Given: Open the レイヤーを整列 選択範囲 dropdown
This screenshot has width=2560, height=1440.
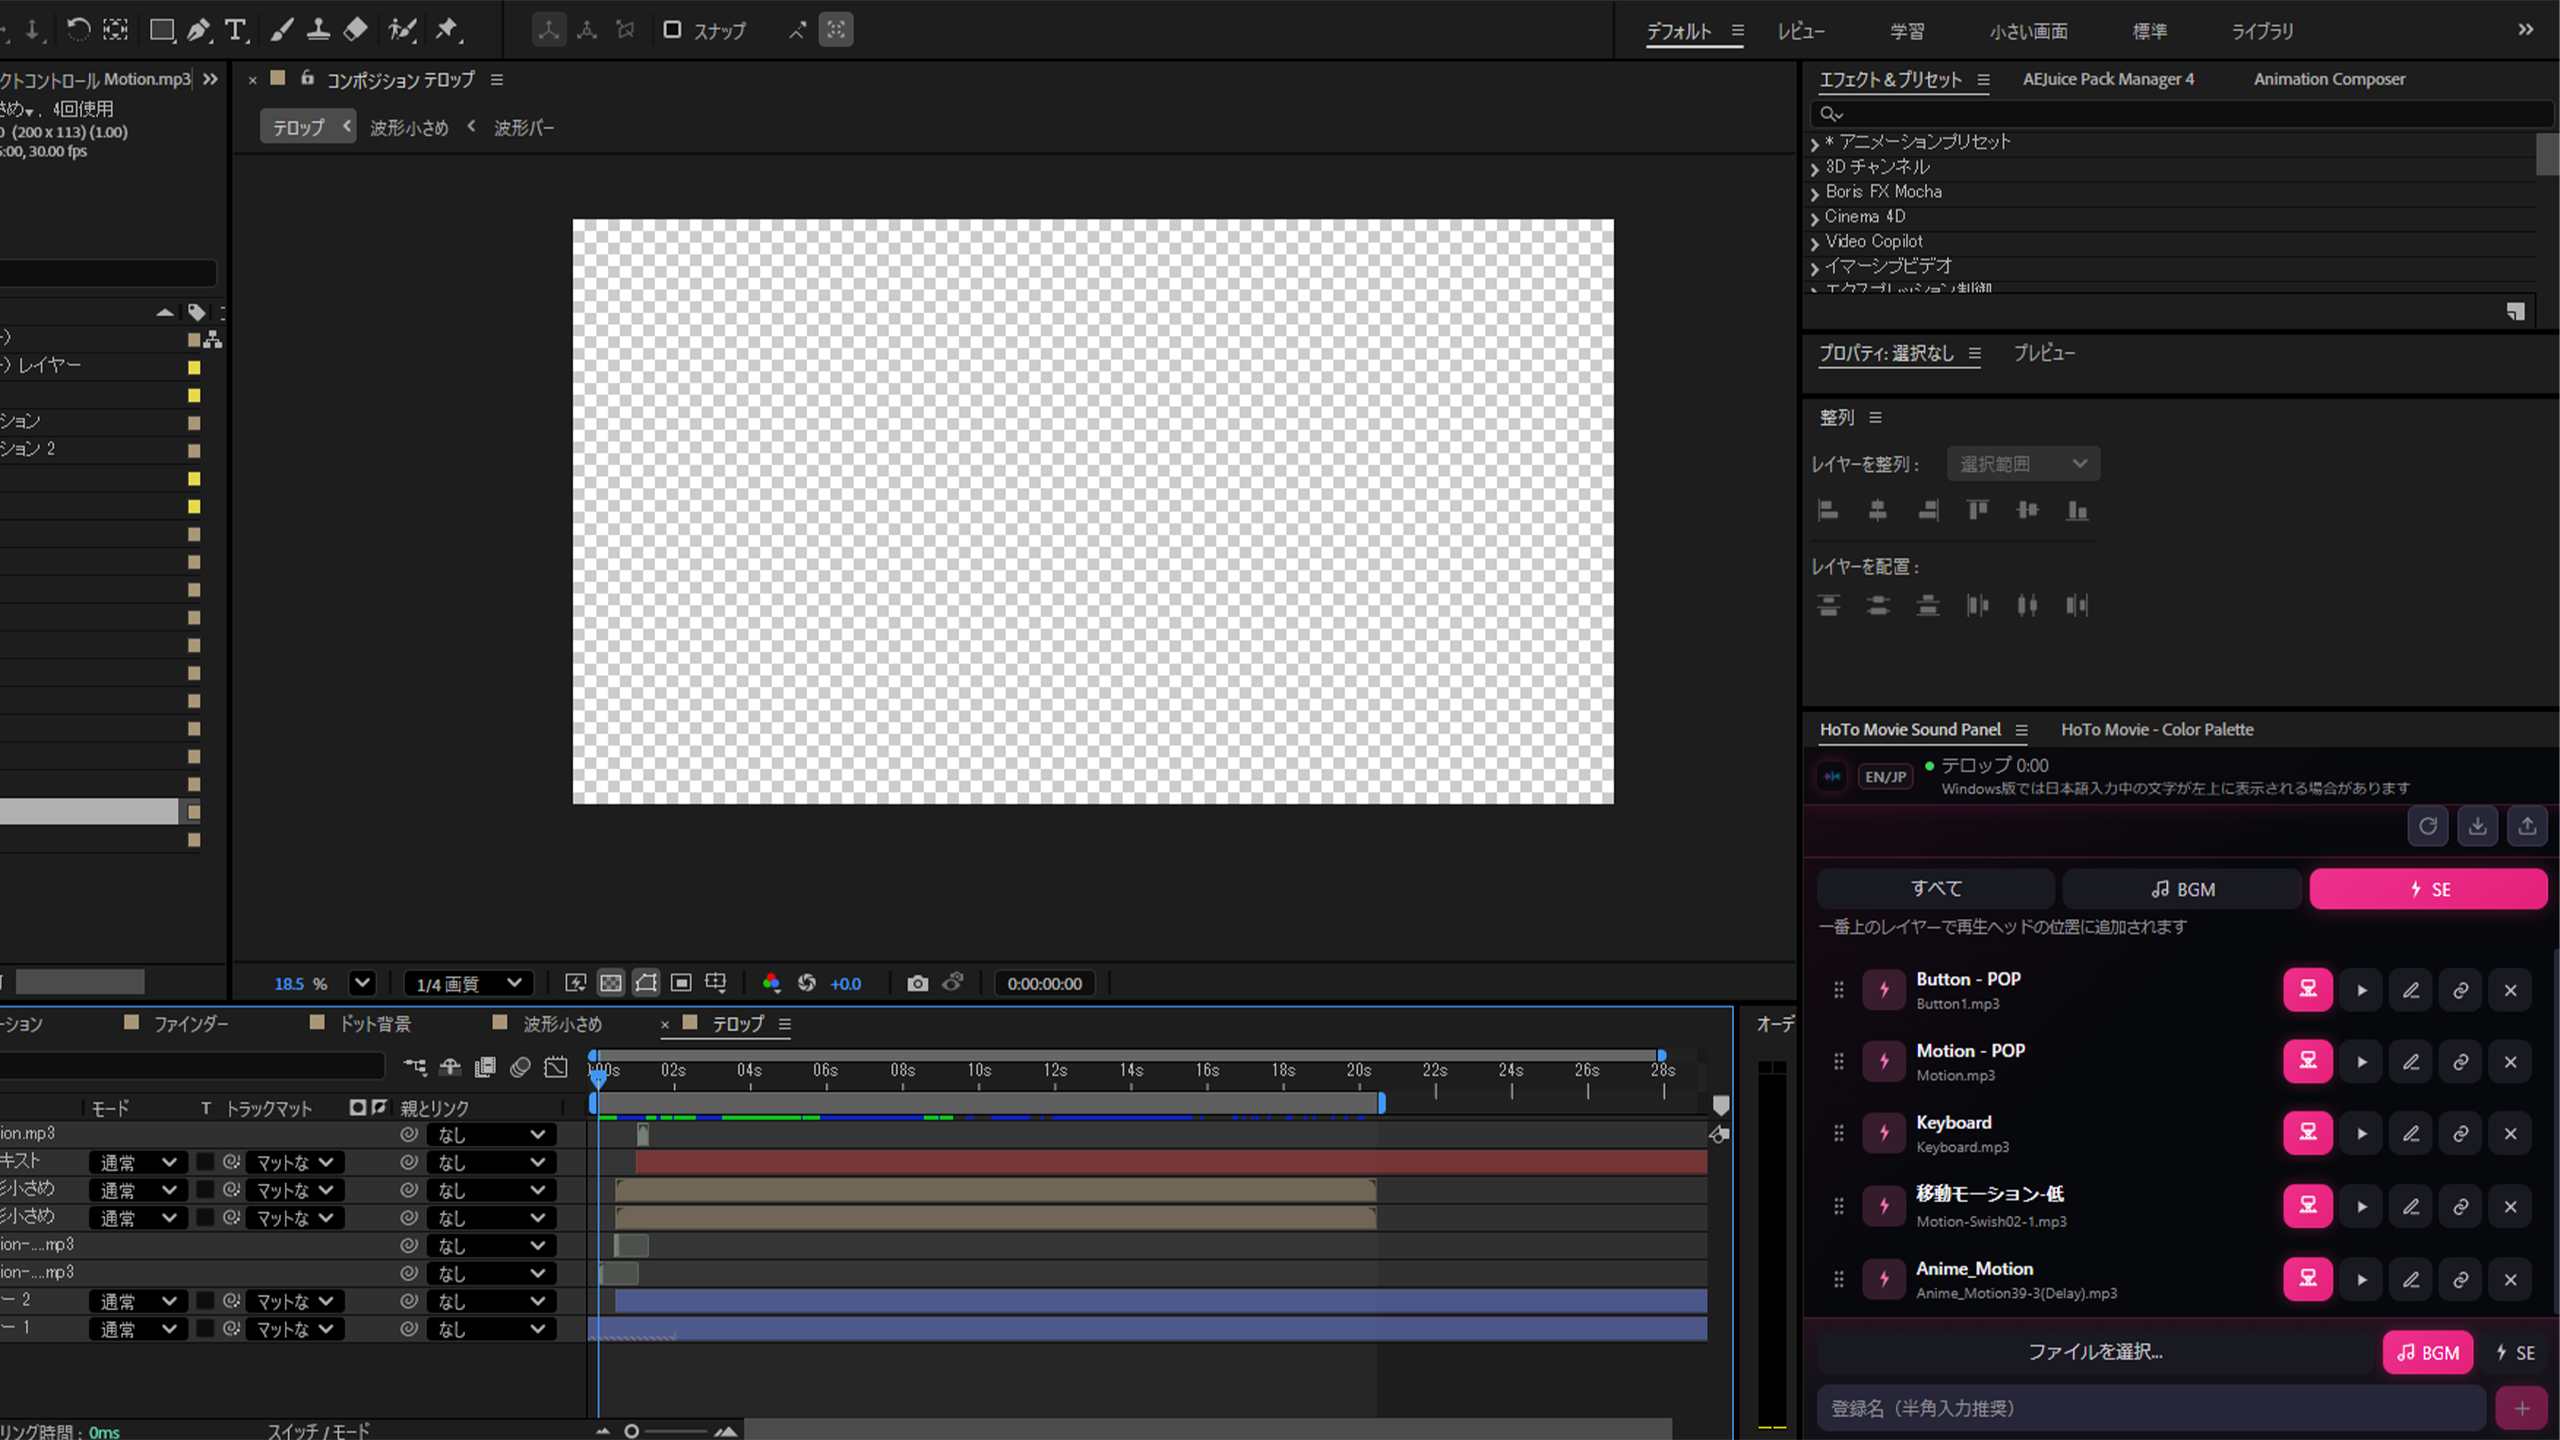Looking at the screenshot, I should (x=2023, y=464).
